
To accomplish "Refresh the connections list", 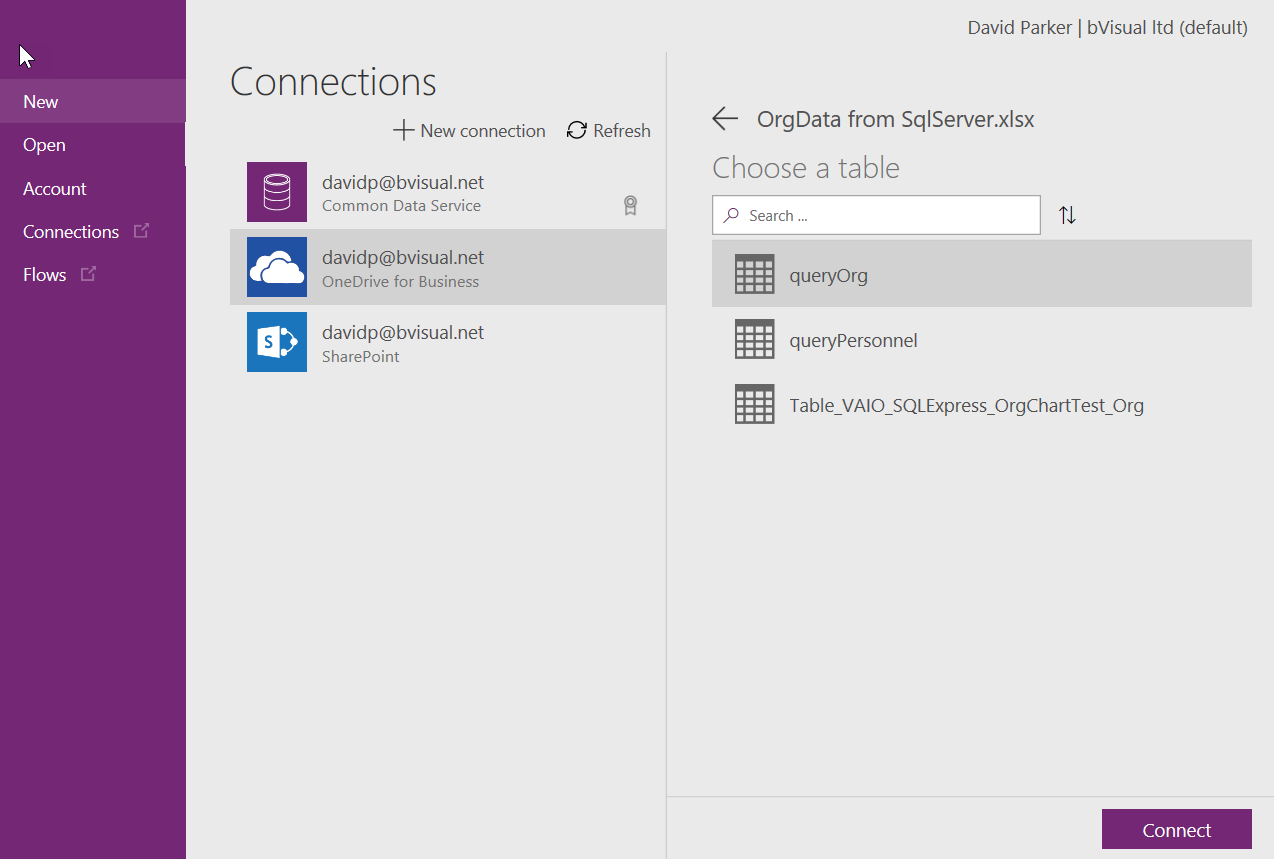I will click(608, 130).
